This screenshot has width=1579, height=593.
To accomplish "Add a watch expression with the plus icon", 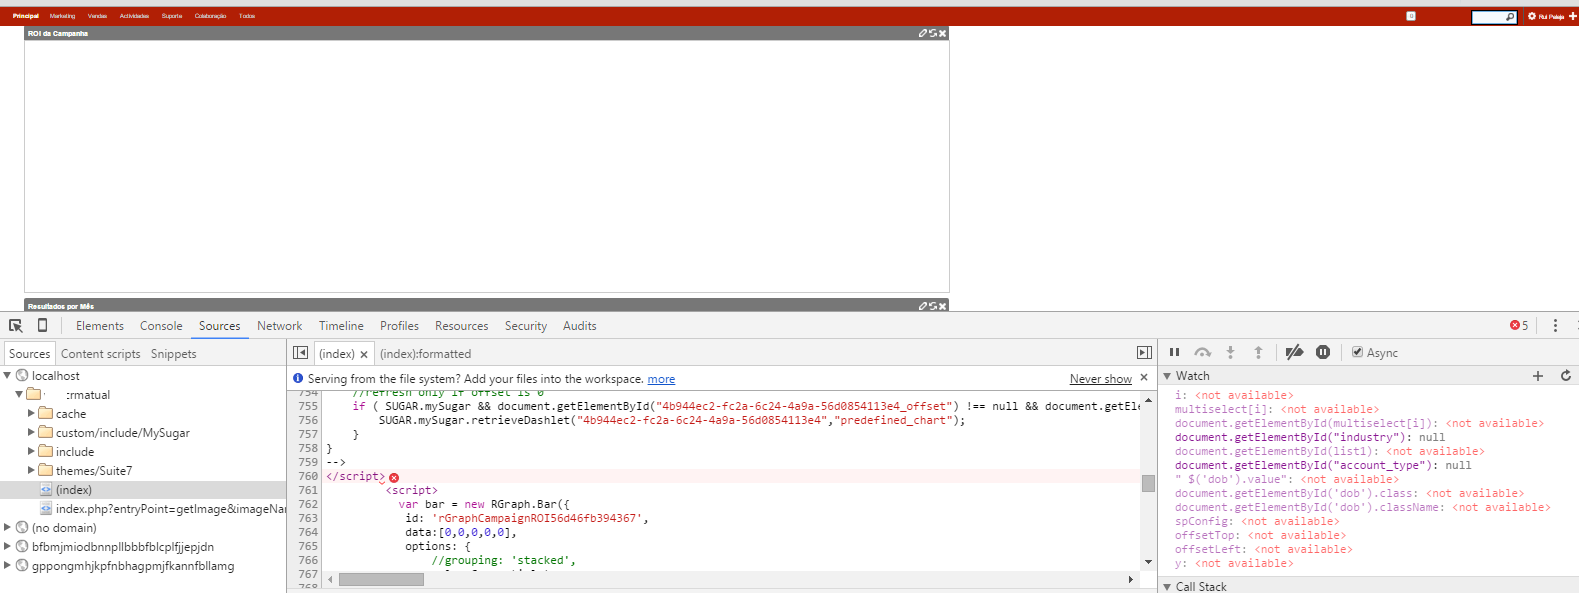I will pyautogui.click(x=1538, y=376).
